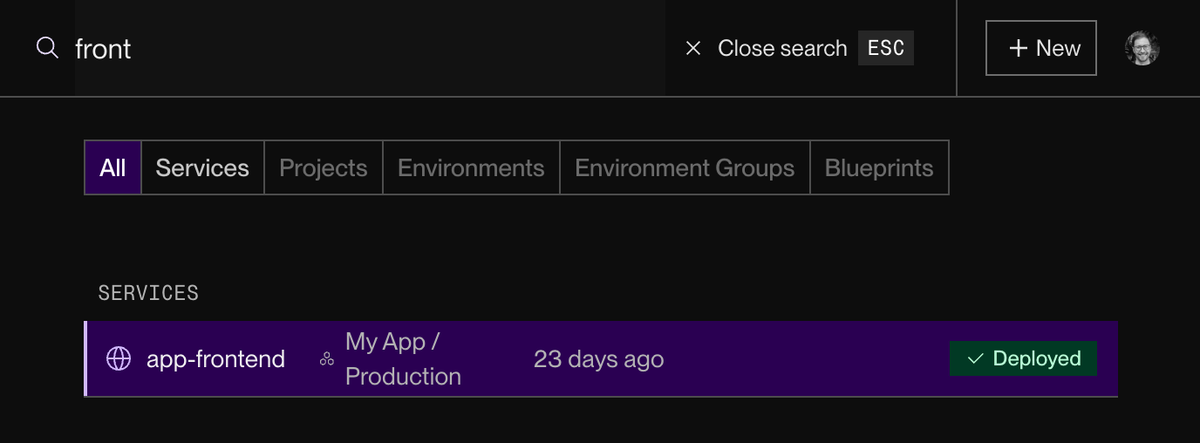Filter results by Projects
The image size is (1200, 443).
coord(323,167)
